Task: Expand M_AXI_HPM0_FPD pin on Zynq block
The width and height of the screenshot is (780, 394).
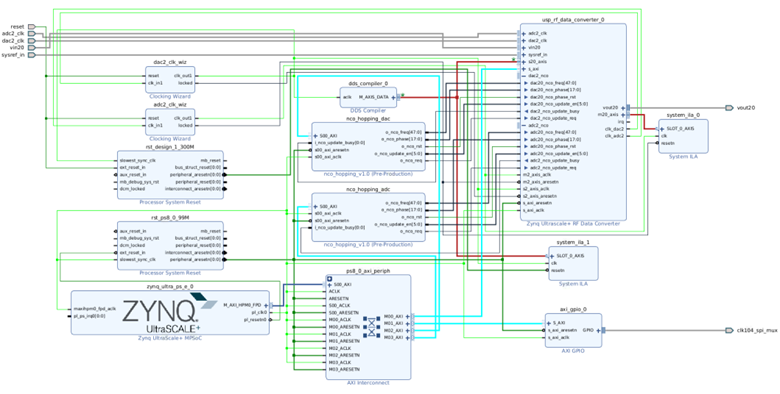Action: click(266, 305)
